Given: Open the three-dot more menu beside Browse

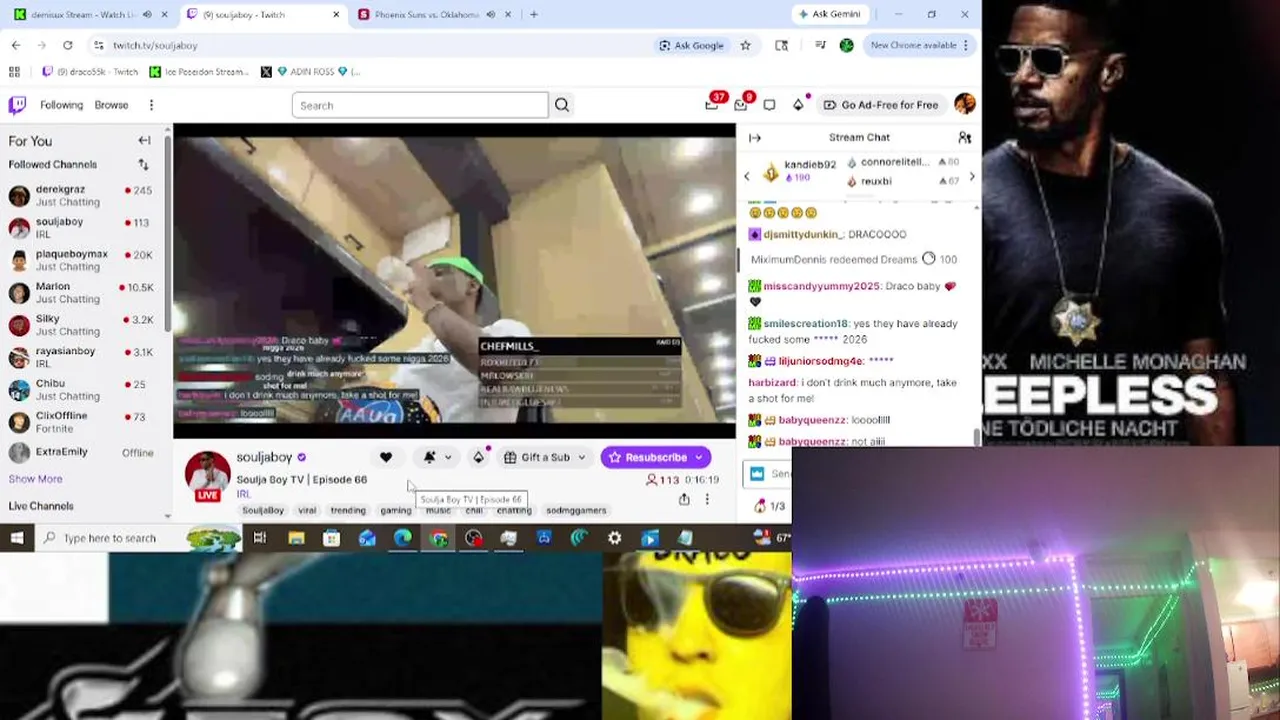Looking at the screenshot, I should pos(151,105).
